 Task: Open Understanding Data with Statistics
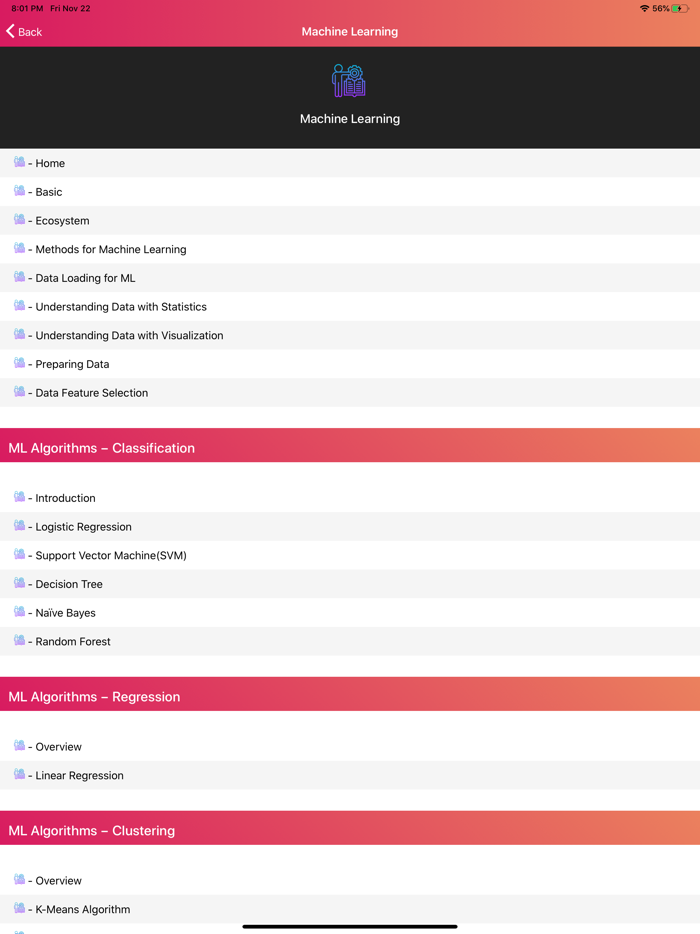coord(350,307)
